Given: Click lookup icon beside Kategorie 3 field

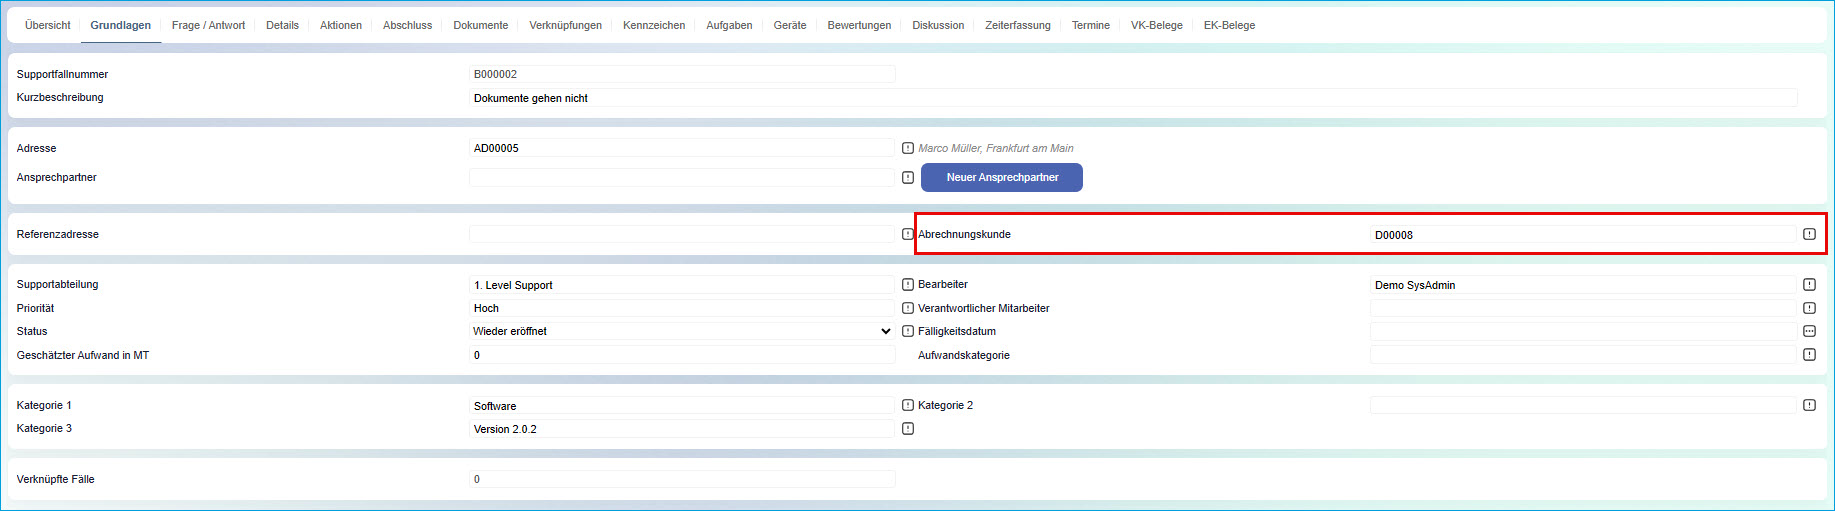Looking at the screenshot, I should pyautogui.click(x=907, y=429).
